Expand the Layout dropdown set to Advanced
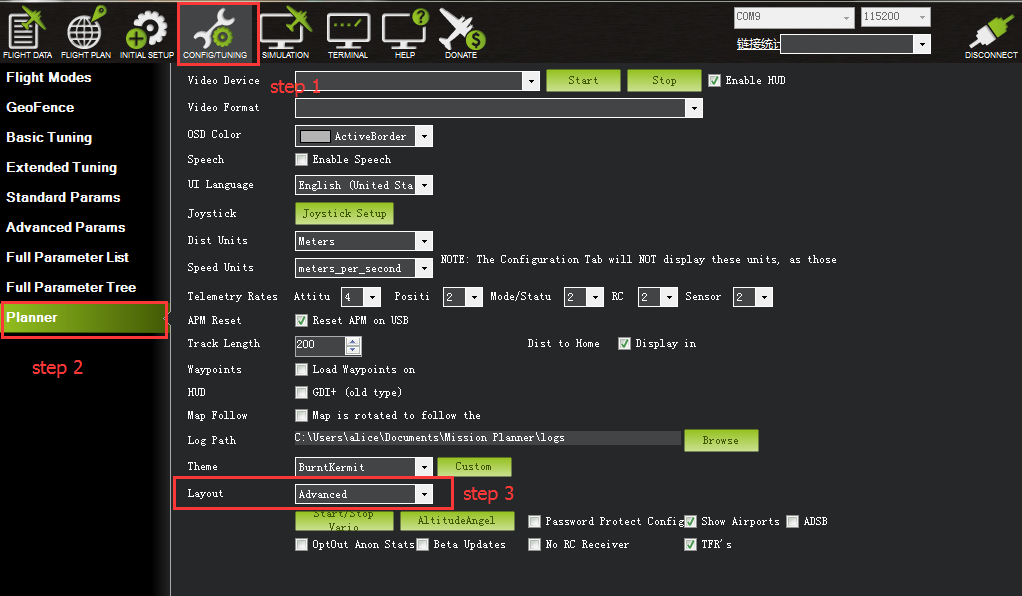 coord(424,494)
